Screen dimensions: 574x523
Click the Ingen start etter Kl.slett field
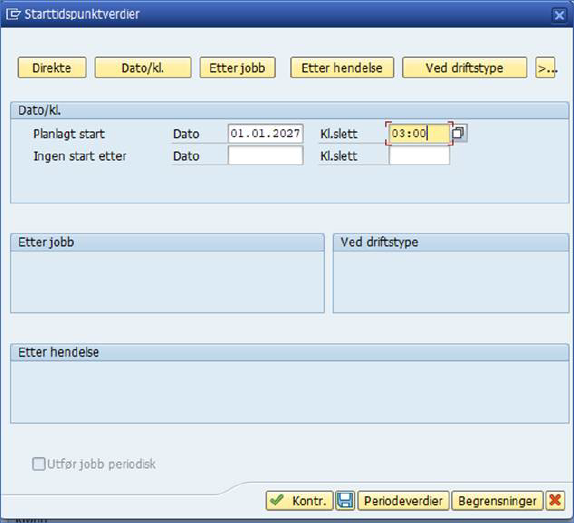pyautogui.click(x=419, y=156)
